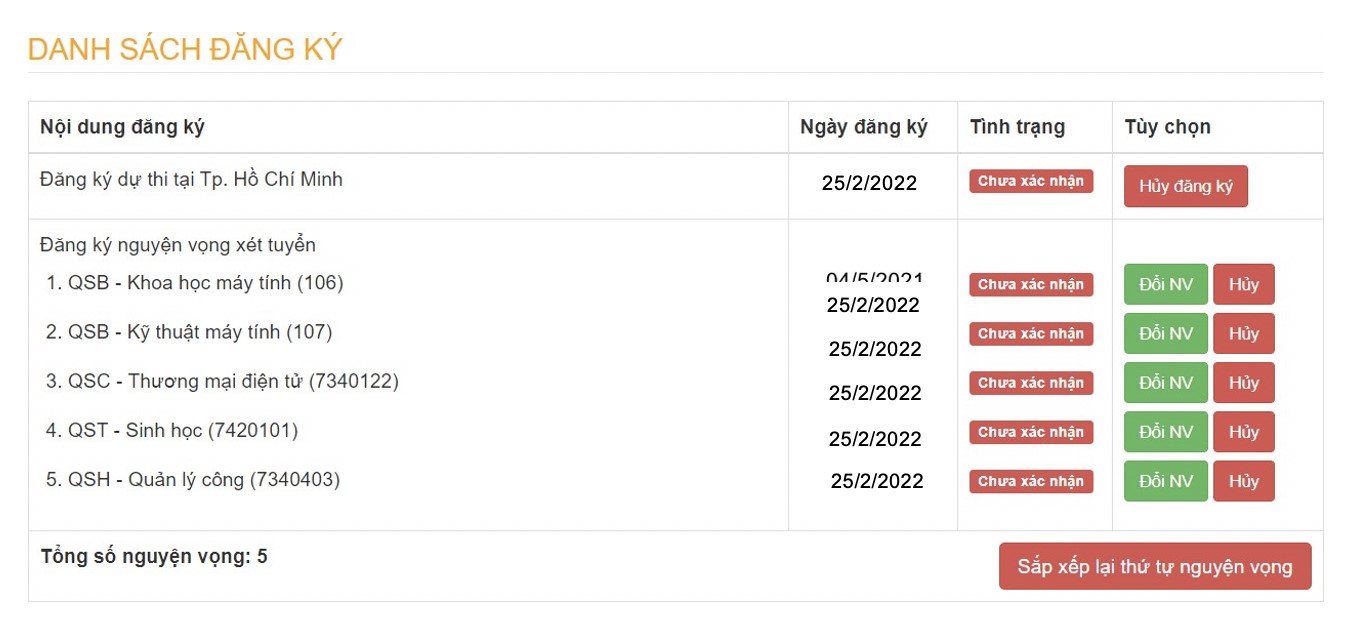This screenshot has height=624, width=1350.
Task: Click the status badge for Quản lý công
Action: point(1030,481)
